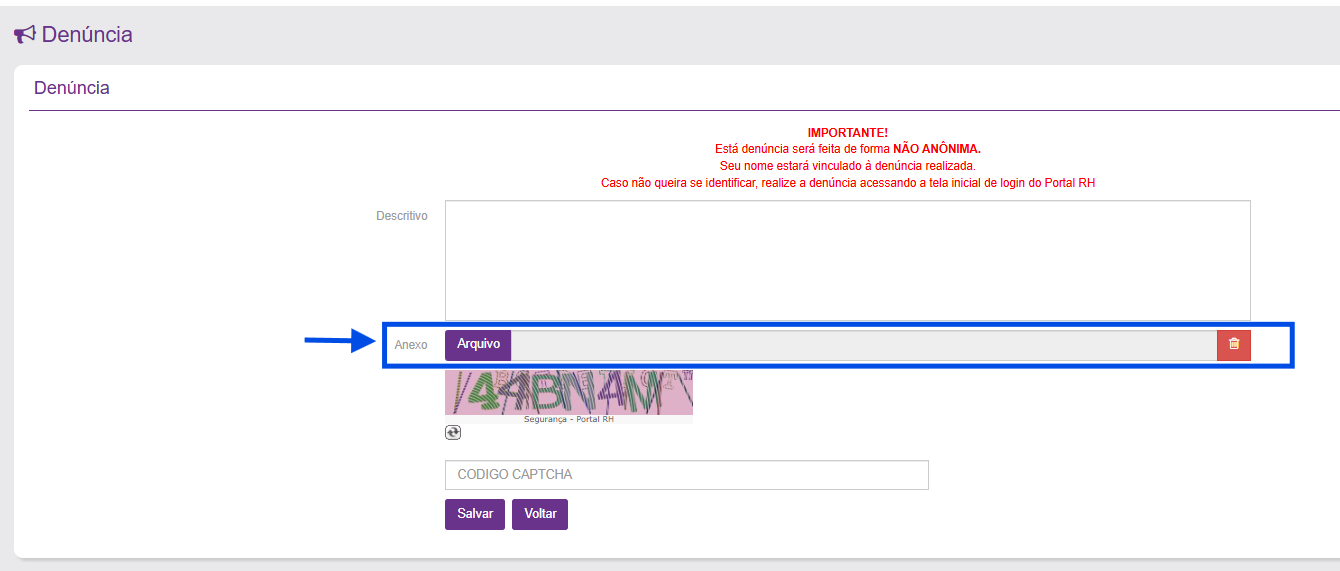Click the Denúncia panel header text

pos(72,88)
